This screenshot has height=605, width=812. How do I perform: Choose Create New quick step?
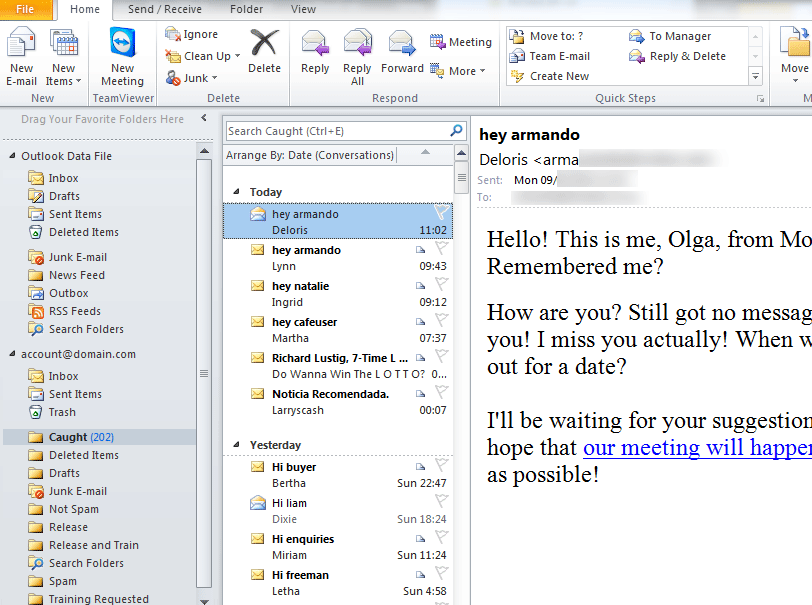(x=549, y=76)
